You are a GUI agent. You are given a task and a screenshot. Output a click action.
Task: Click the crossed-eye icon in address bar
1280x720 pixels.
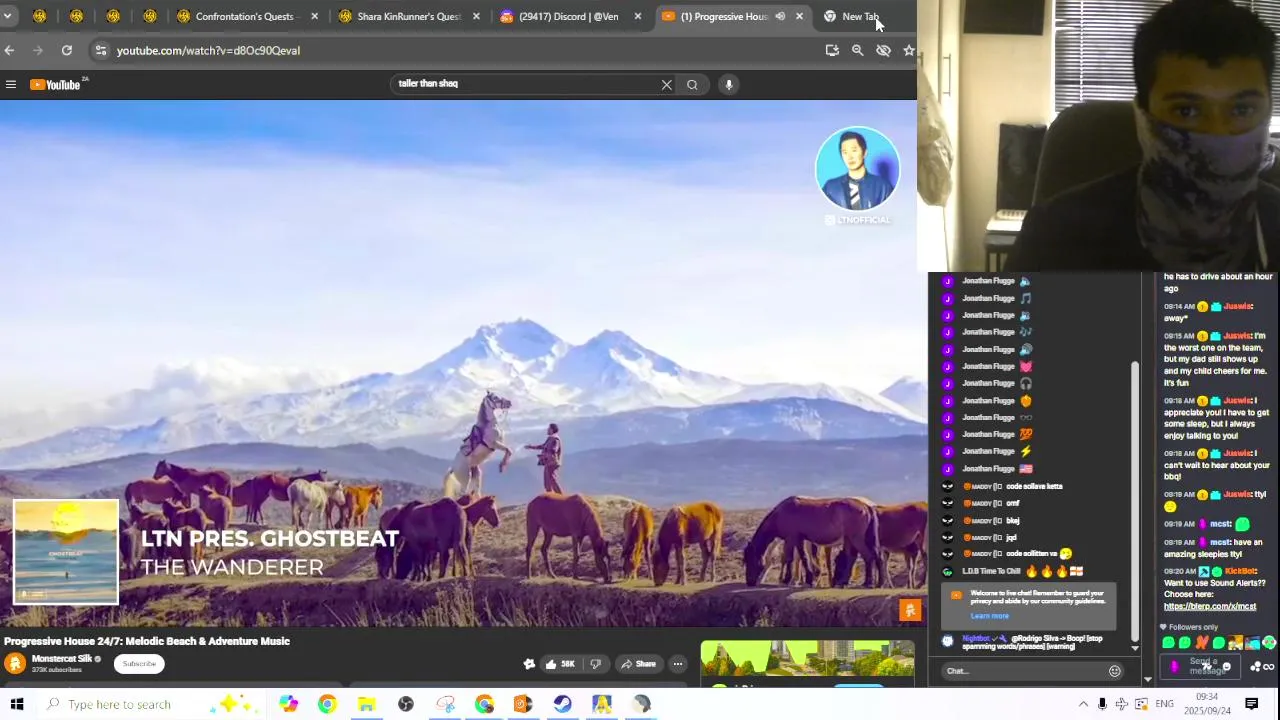click(883, 50)
